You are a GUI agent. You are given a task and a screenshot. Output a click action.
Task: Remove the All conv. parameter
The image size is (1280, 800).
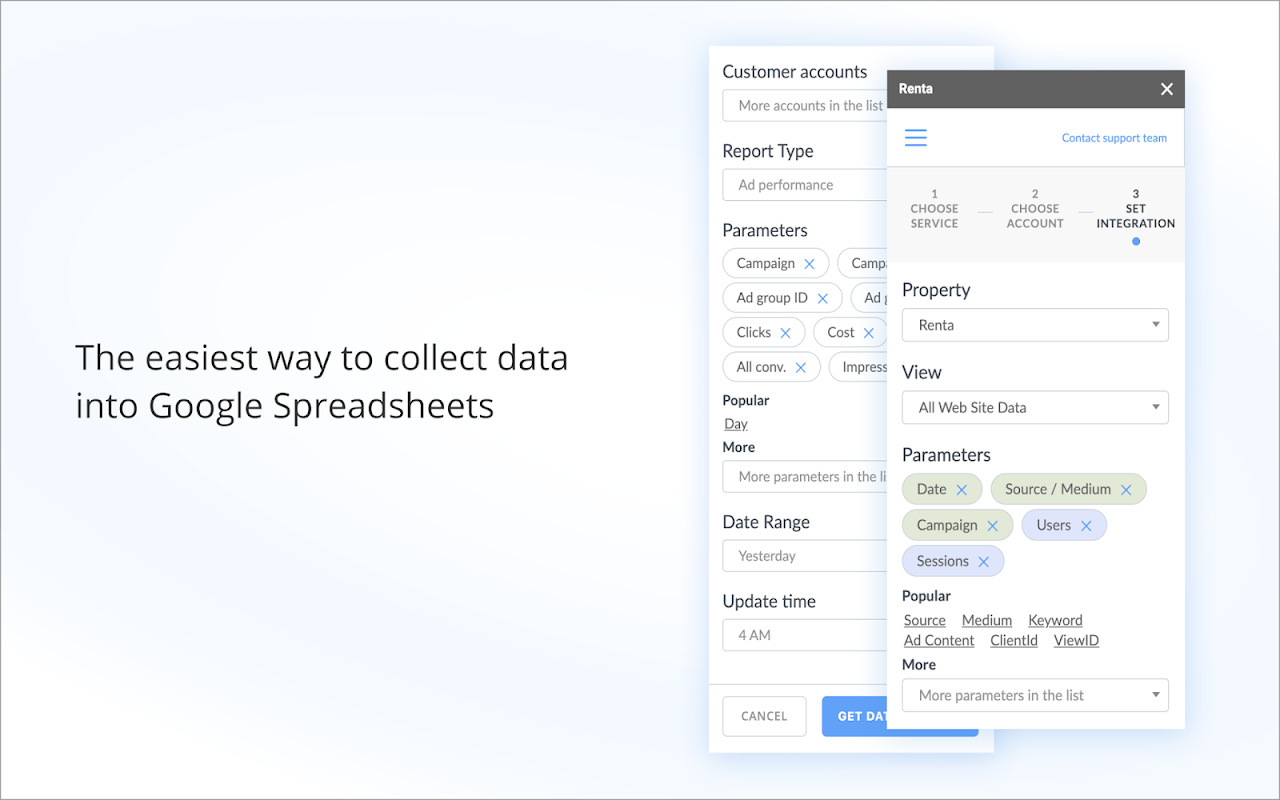[801, 367]
